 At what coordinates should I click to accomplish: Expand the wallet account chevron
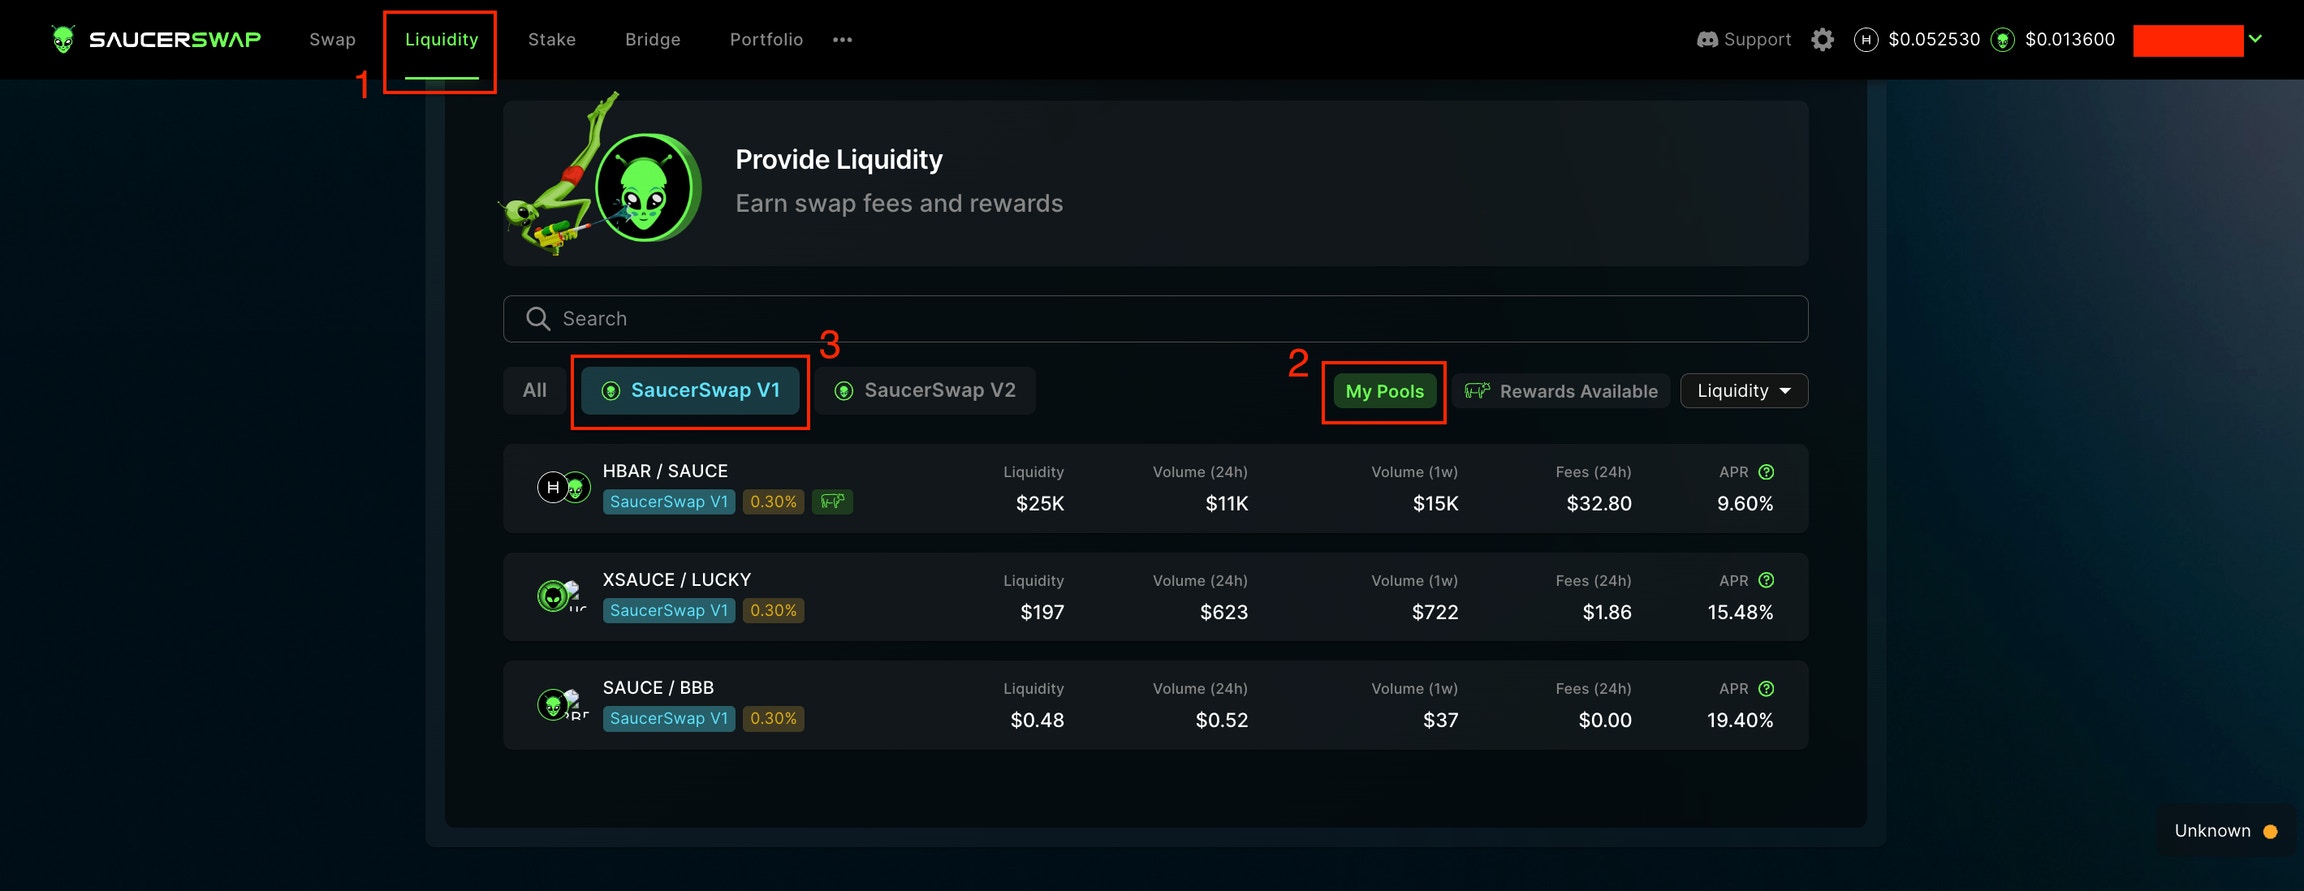(x=2255, y=39)
